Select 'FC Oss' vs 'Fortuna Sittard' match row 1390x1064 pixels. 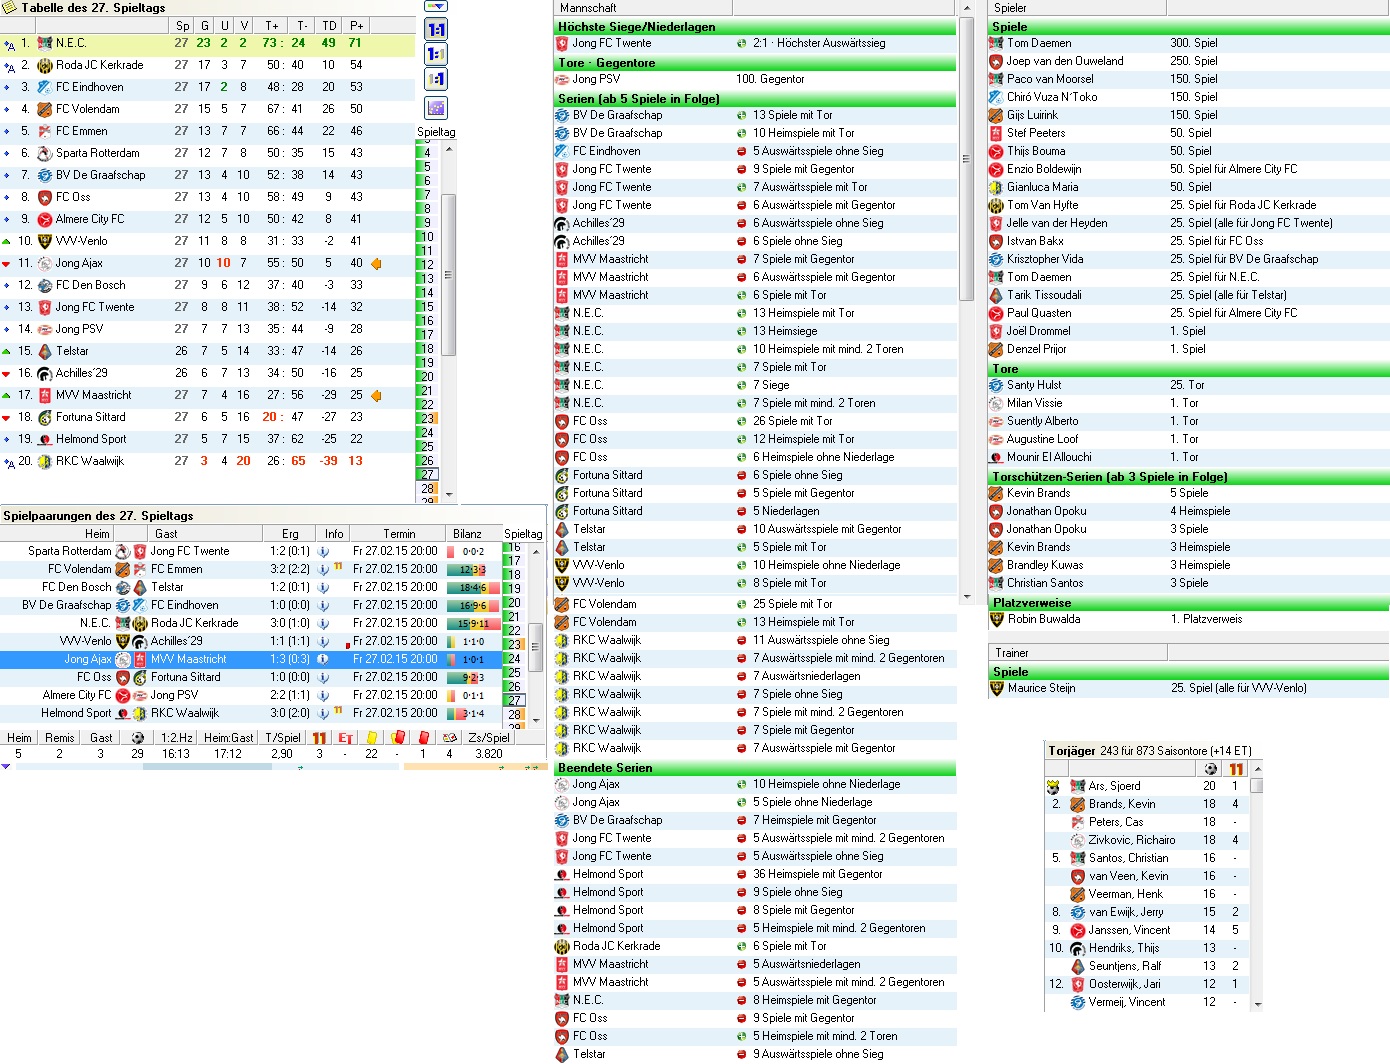click(250, 677)
